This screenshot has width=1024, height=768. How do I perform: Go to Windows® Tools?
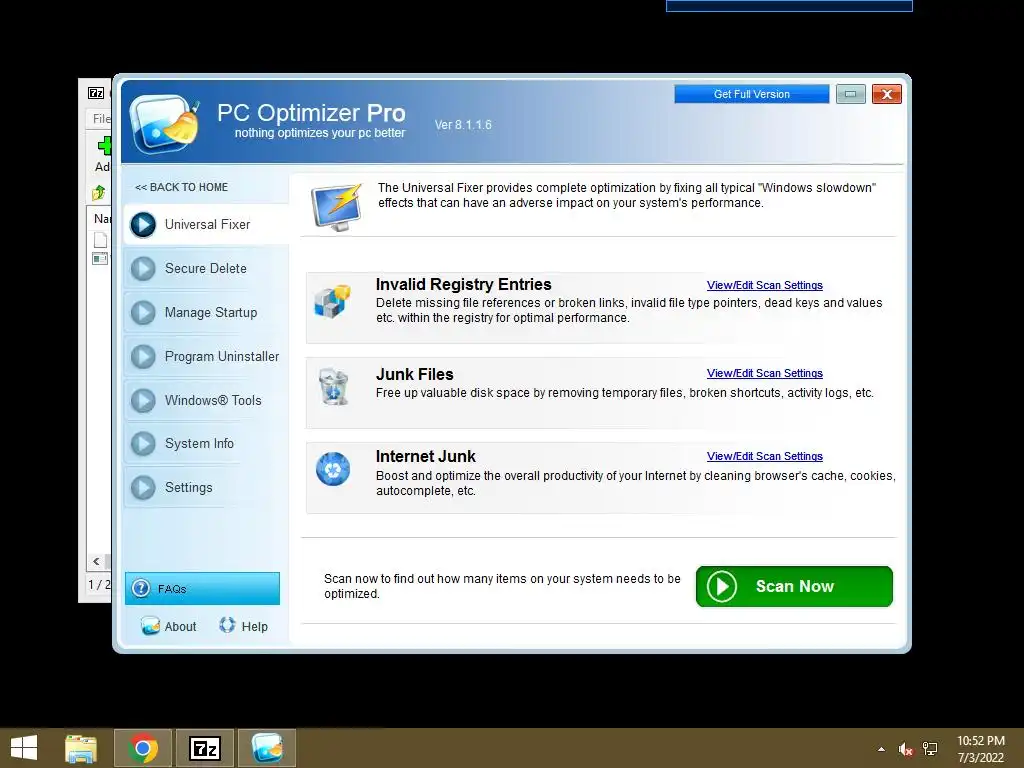[x=206, y=400]
